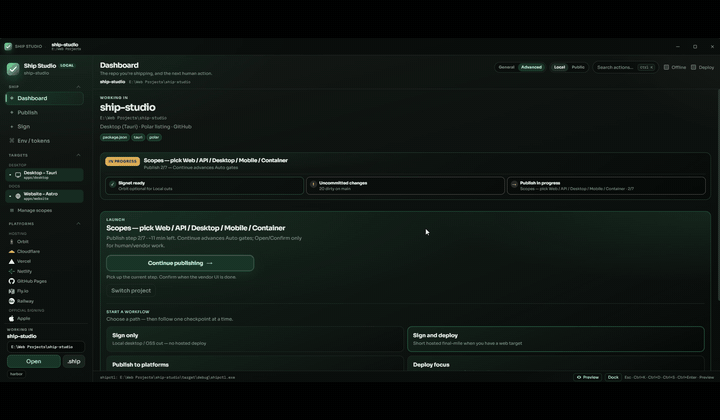The image size is (720, 420).
Task: Click the Publish in progress status card
Action: click(x=606, y=185)
